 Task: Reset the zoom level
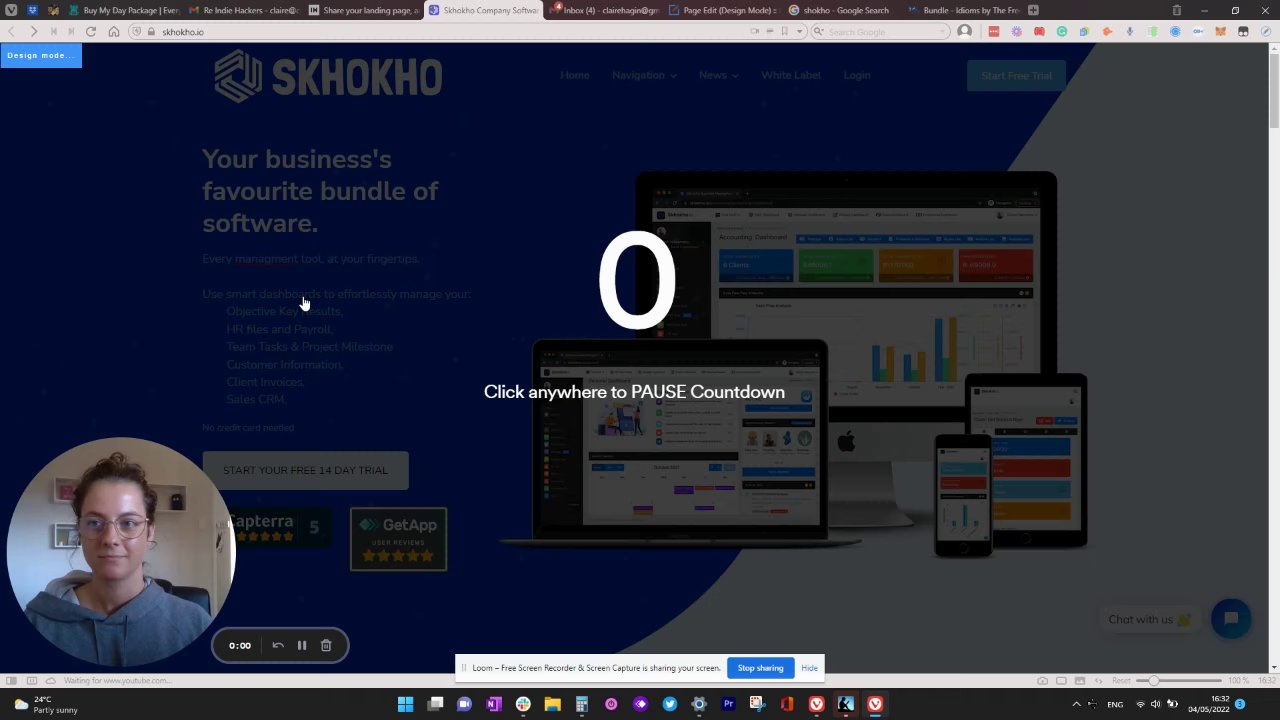1121,681
